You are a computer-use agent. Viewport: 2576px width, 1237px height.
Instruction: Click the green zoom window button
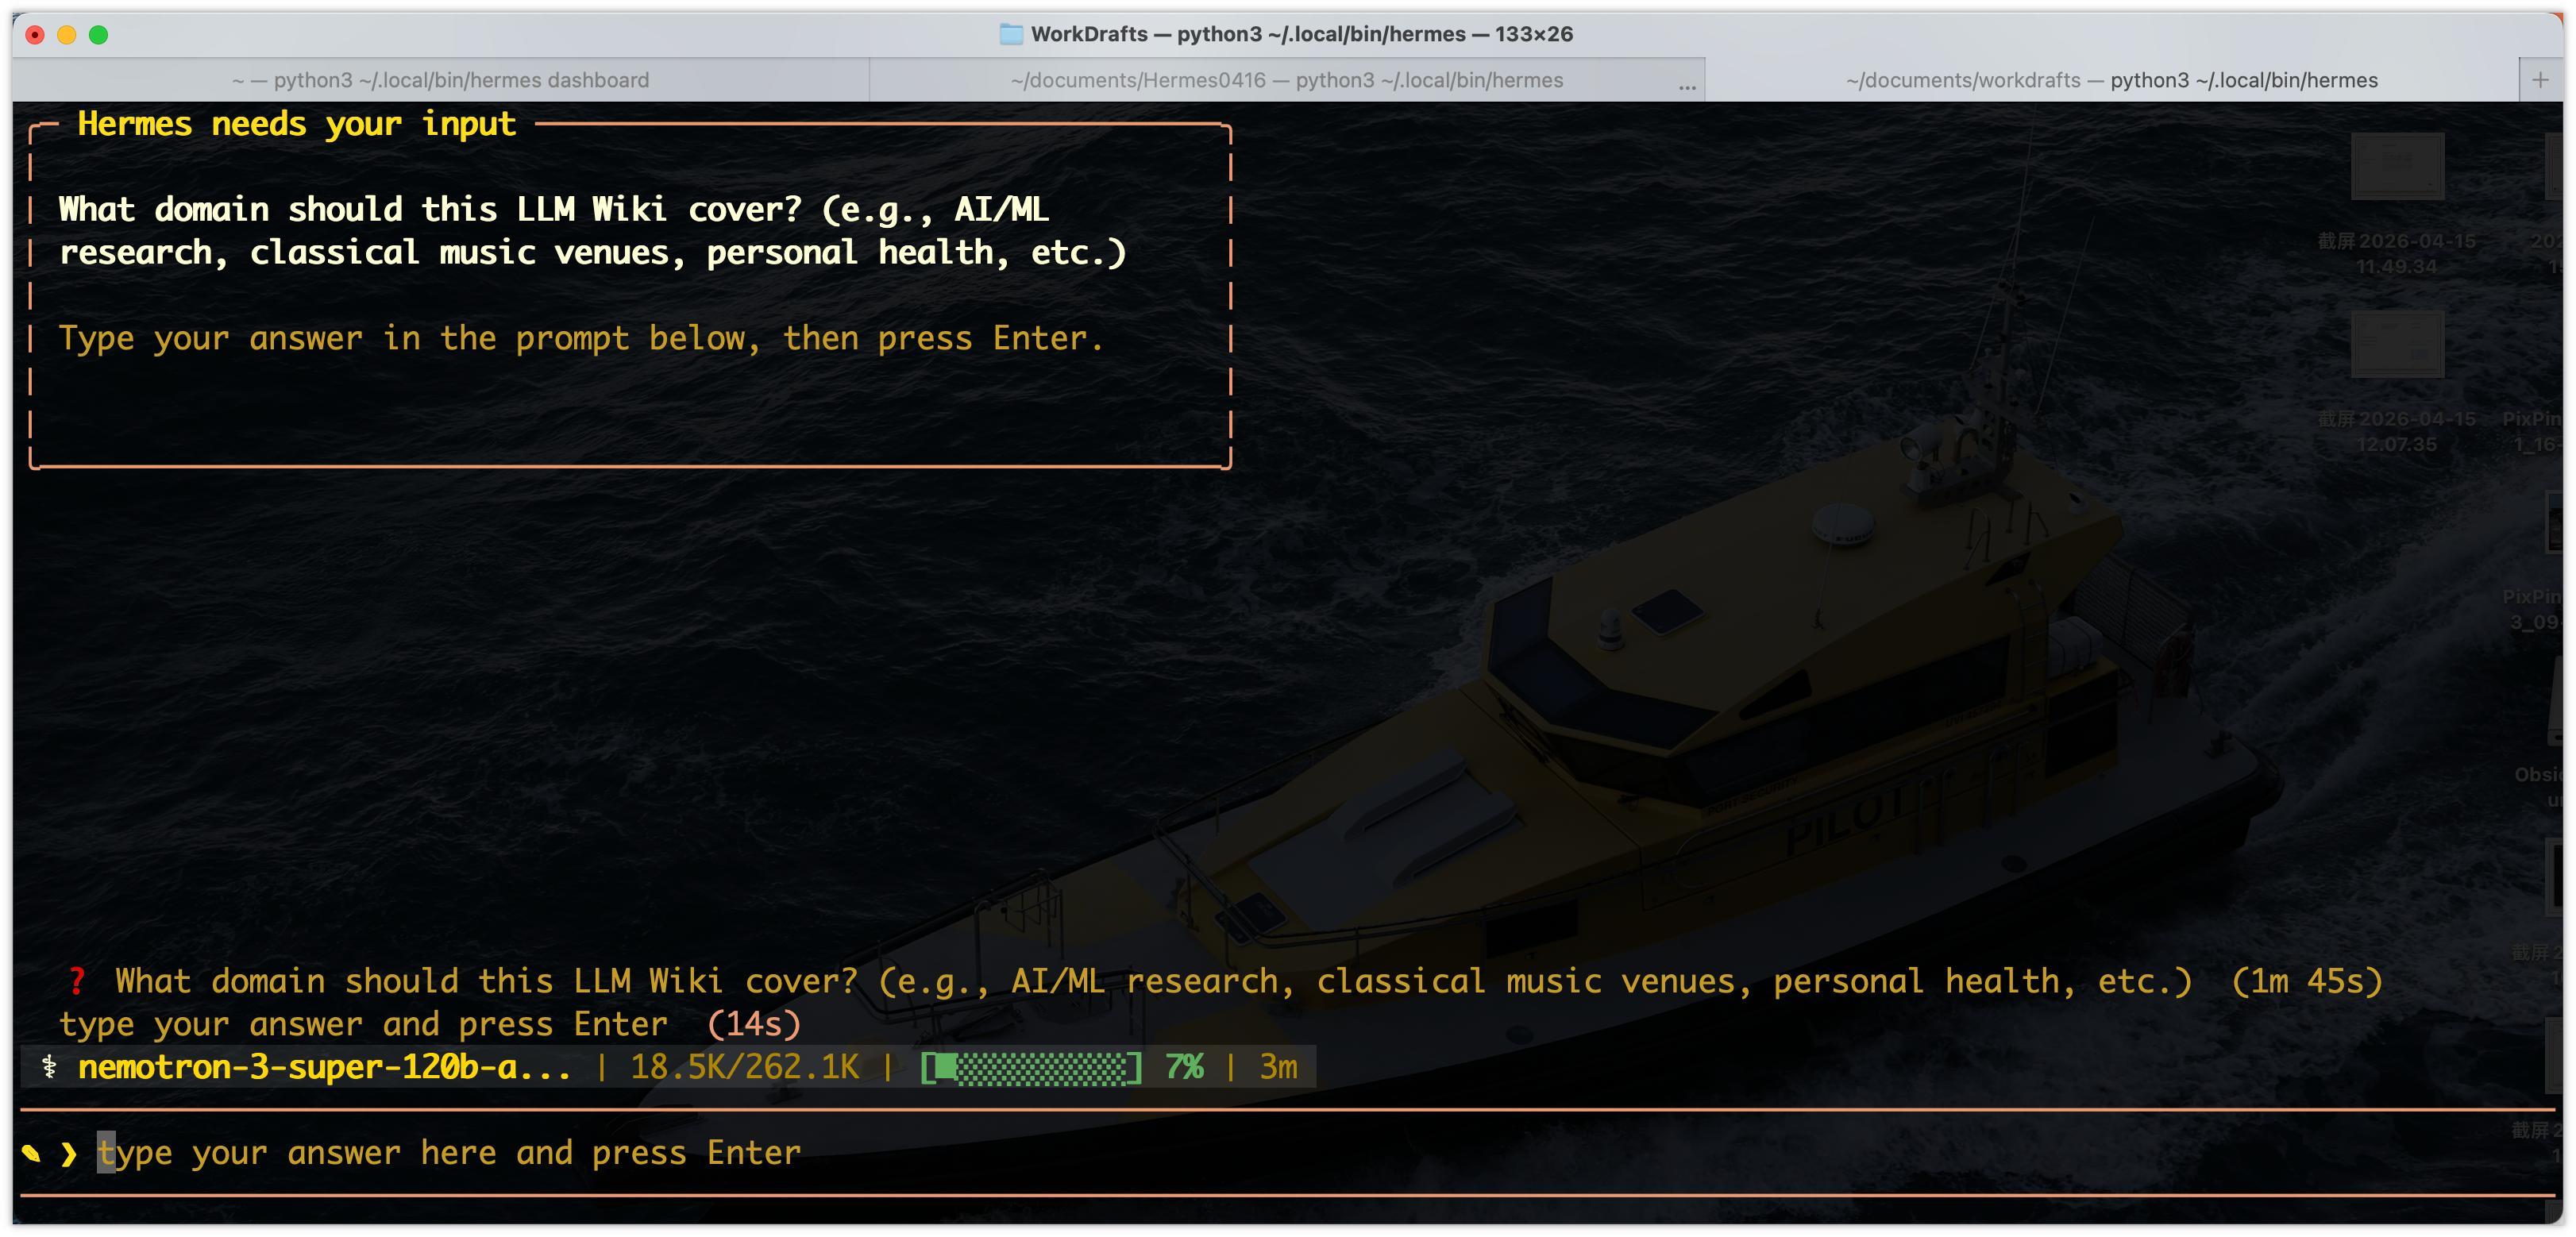(x=98, y=35)
